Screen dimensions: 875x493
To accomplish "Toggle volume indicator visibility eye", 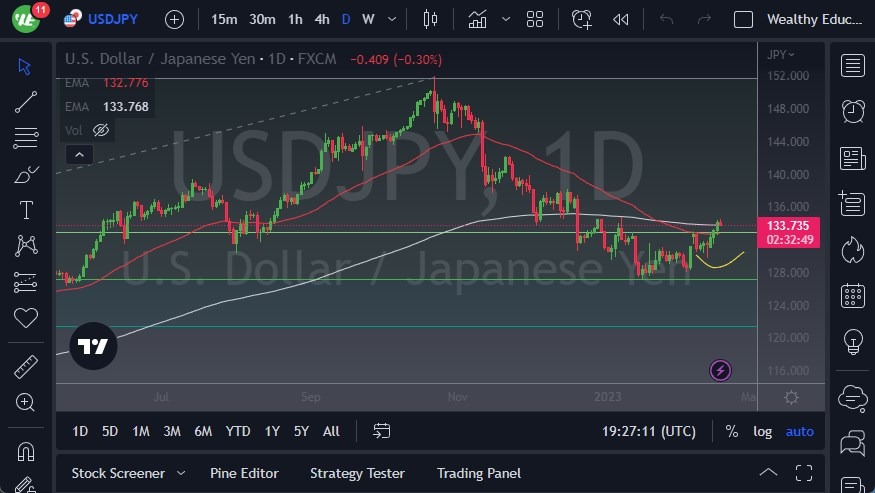I will tap(100, 130).
